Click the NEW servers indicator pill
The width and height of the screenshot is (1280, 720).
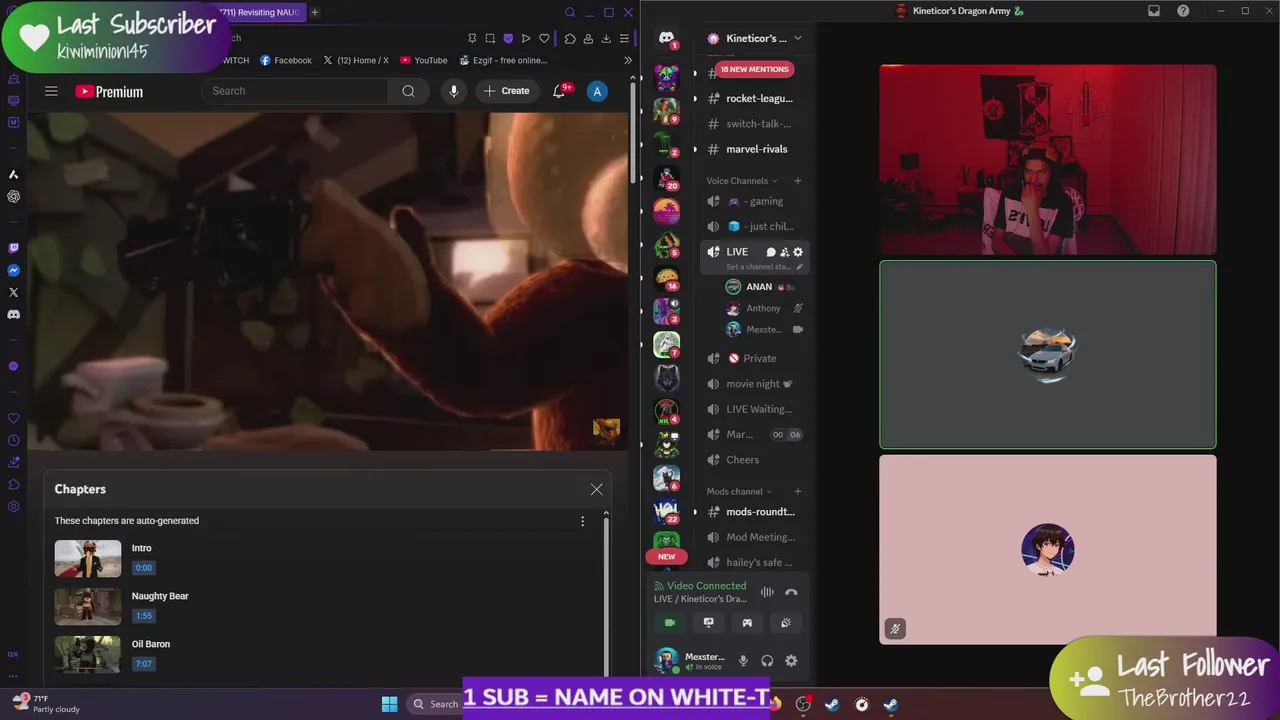[x=667, y=557]
